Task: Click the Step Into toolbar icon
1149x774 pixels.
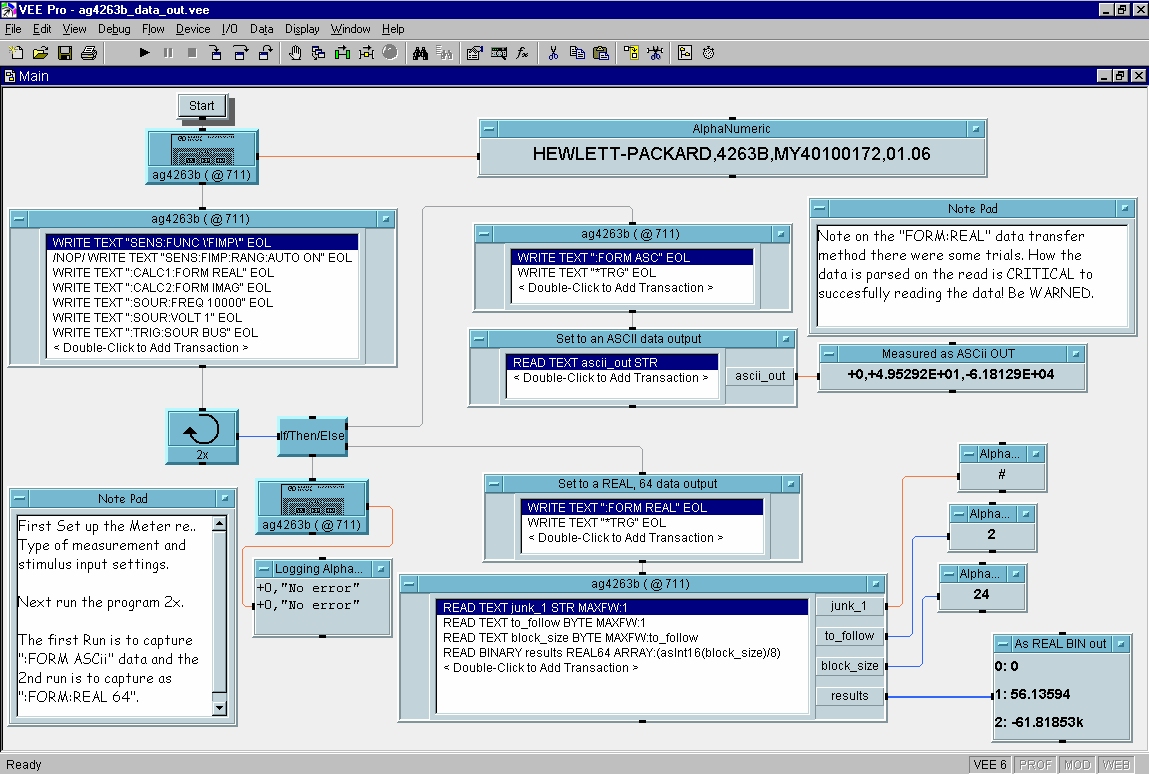Action: coord(216,53)
